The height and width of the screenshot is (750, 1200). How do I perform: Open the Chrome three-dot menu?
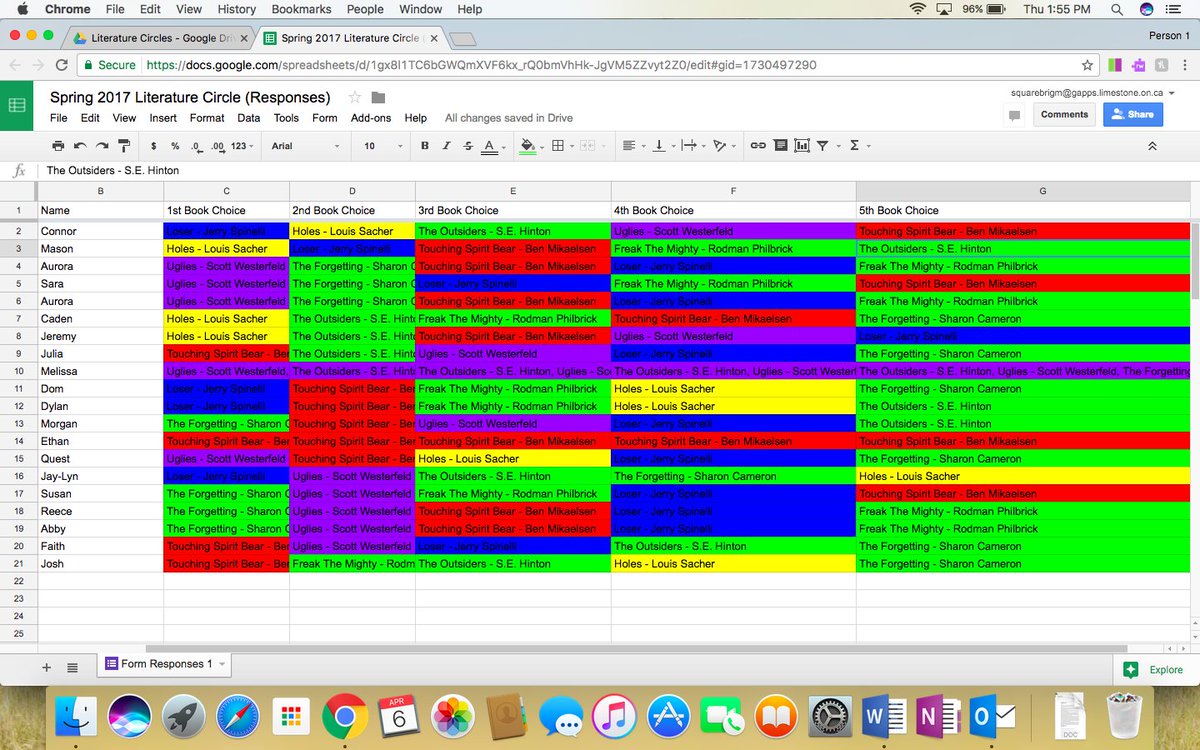[x=1186, y=65]
